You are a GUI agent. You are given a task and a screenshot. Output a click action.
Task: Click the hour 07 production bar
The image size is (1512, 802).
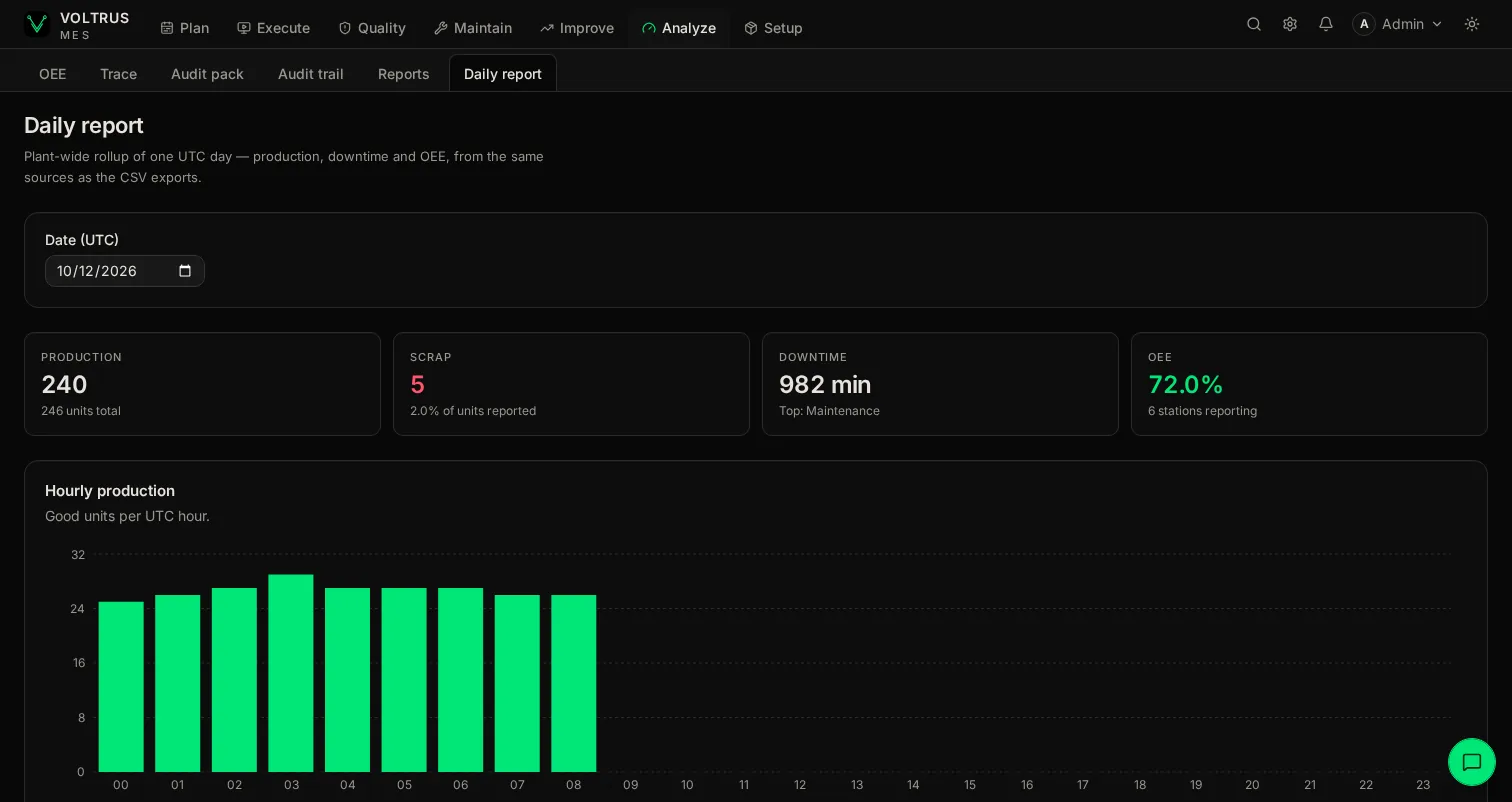pyautogui.click(x=517, y=684)
